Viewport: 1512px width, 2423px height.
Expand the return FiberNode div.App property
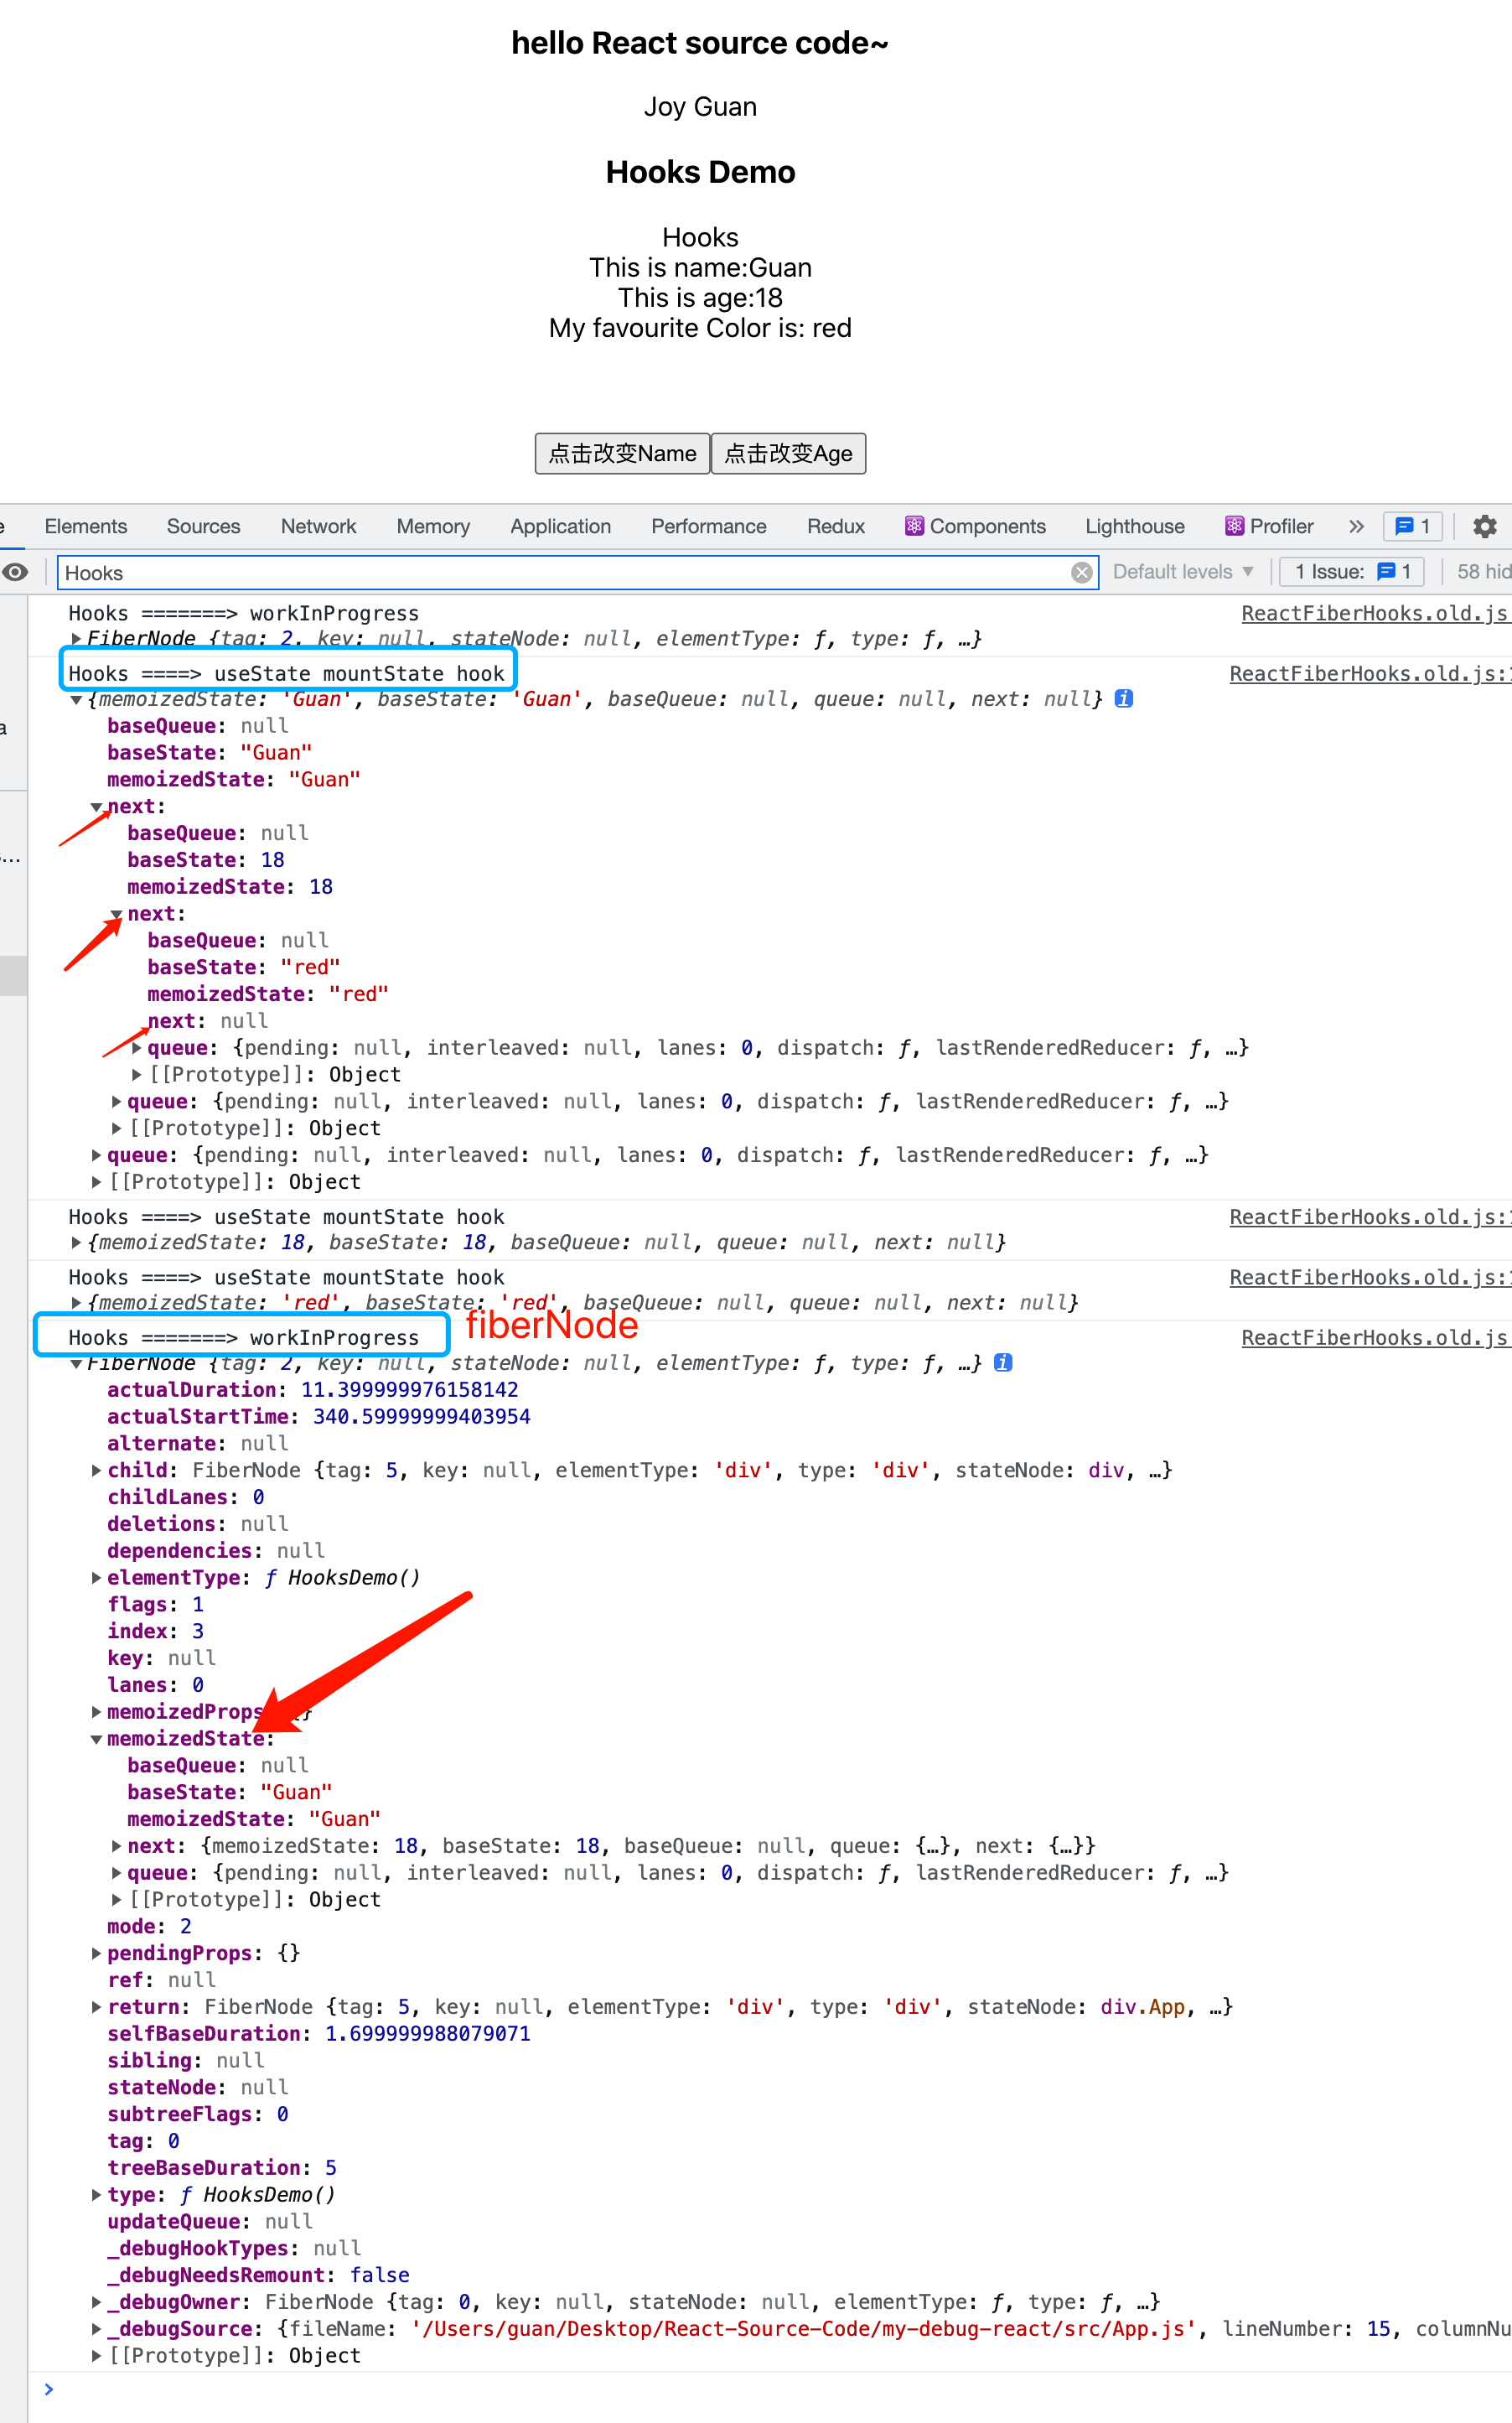click(96, 2007)
